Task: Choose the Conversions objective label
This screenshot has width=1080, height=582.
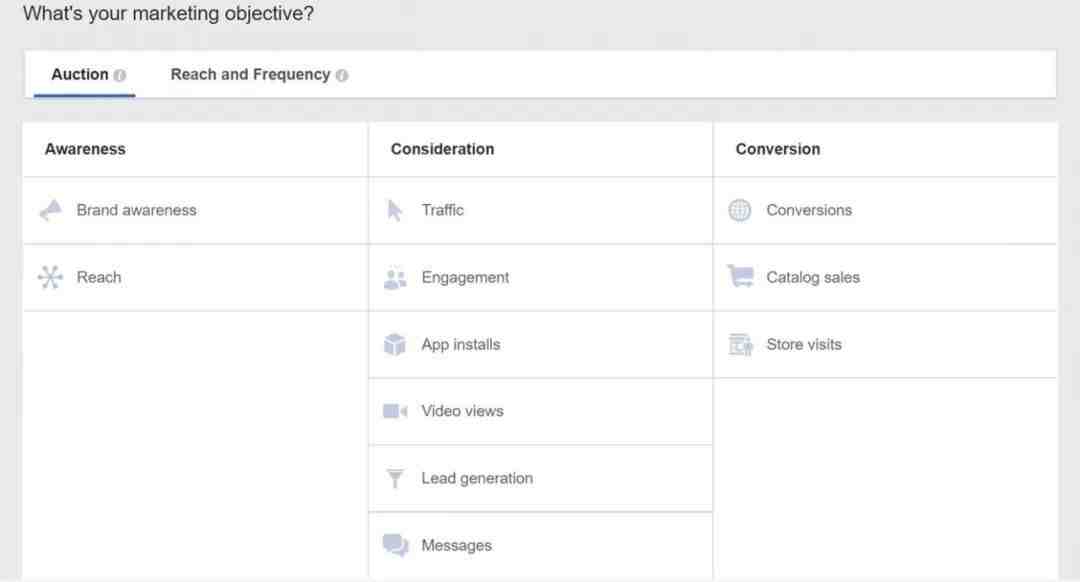Action: click(x=809, y=211)
